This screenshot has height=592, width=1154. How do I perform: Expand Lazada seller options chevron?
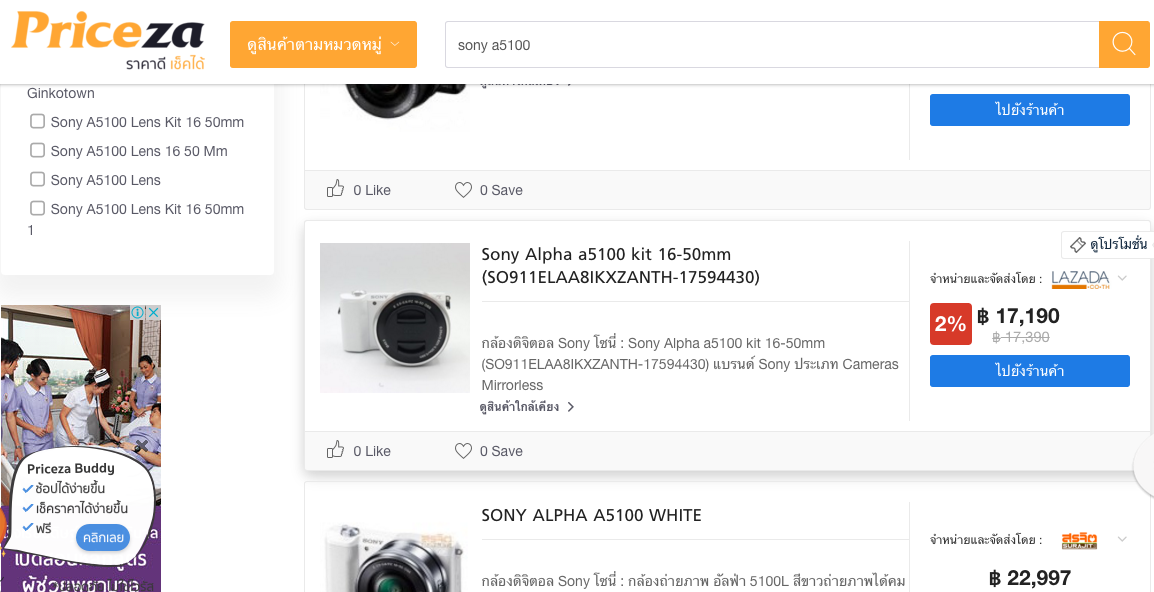[1122, 278]
